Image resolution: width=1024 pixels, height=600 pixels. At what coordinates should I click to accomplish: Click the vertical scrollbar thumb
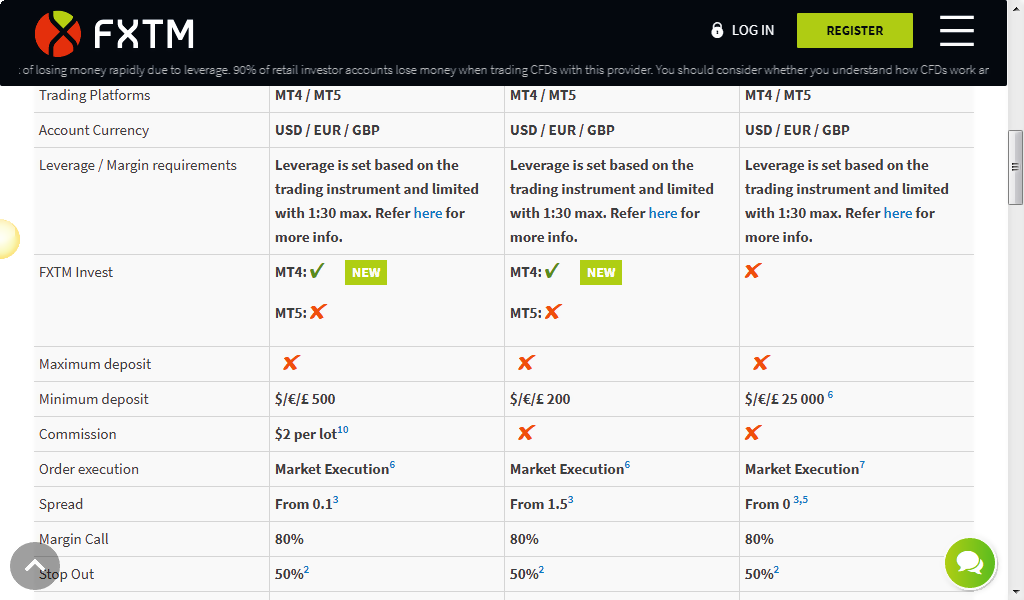coord(1015,168)
